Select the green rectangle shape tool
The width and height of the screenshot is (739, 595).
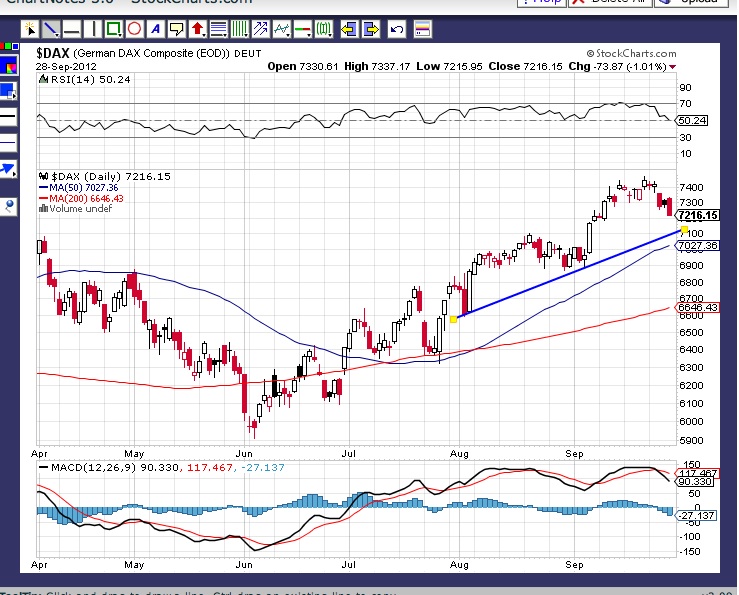(x=112, y=29)
